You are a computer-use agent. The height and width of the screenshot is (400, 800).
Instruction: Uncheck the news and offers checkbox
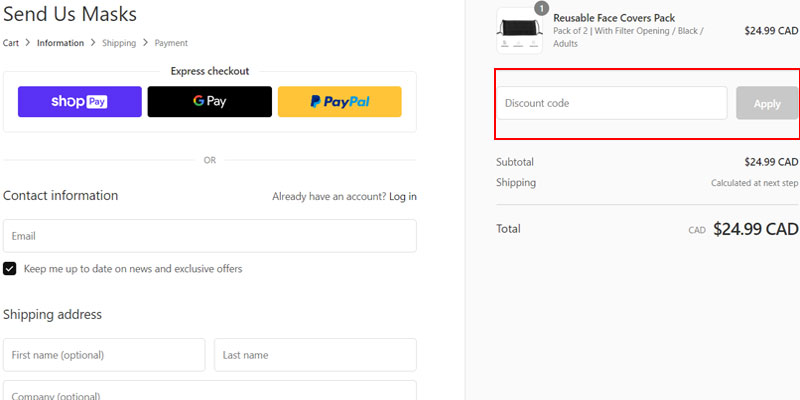10,269
